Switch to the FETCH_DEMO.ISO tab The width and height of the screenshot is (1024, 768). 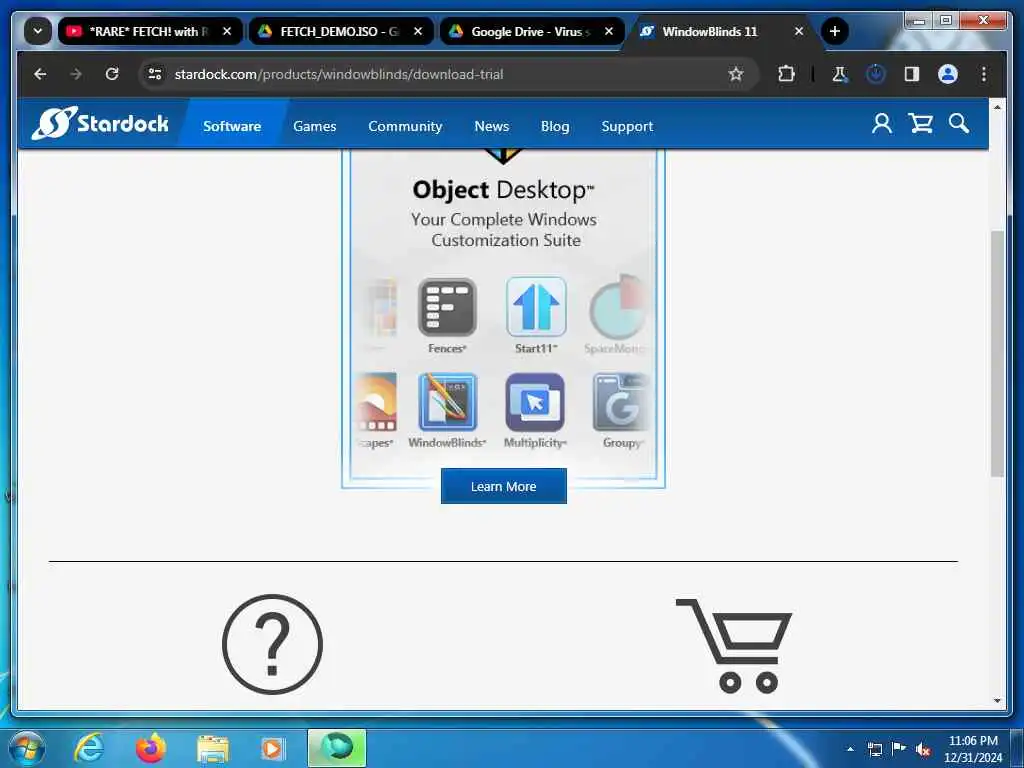pos(341,31)
